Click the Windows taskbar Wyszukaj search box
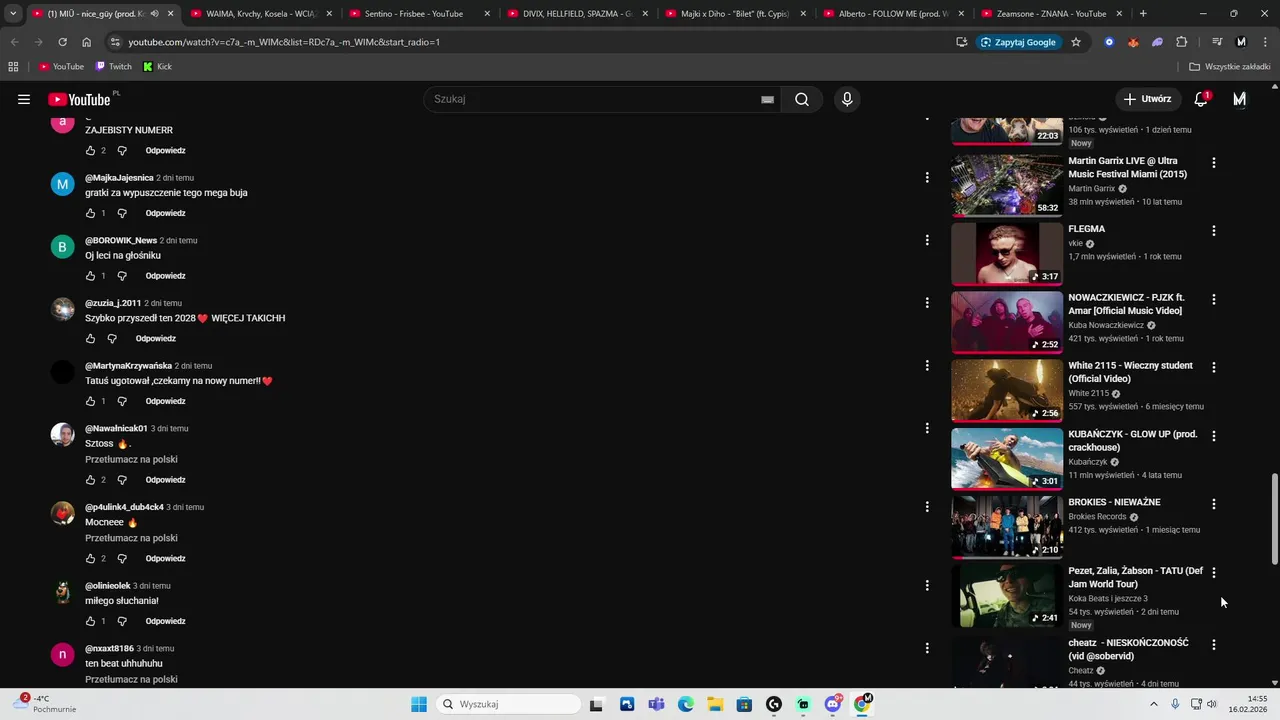The height and width of the screenshot is (720, 1280). tap(508, 704)
